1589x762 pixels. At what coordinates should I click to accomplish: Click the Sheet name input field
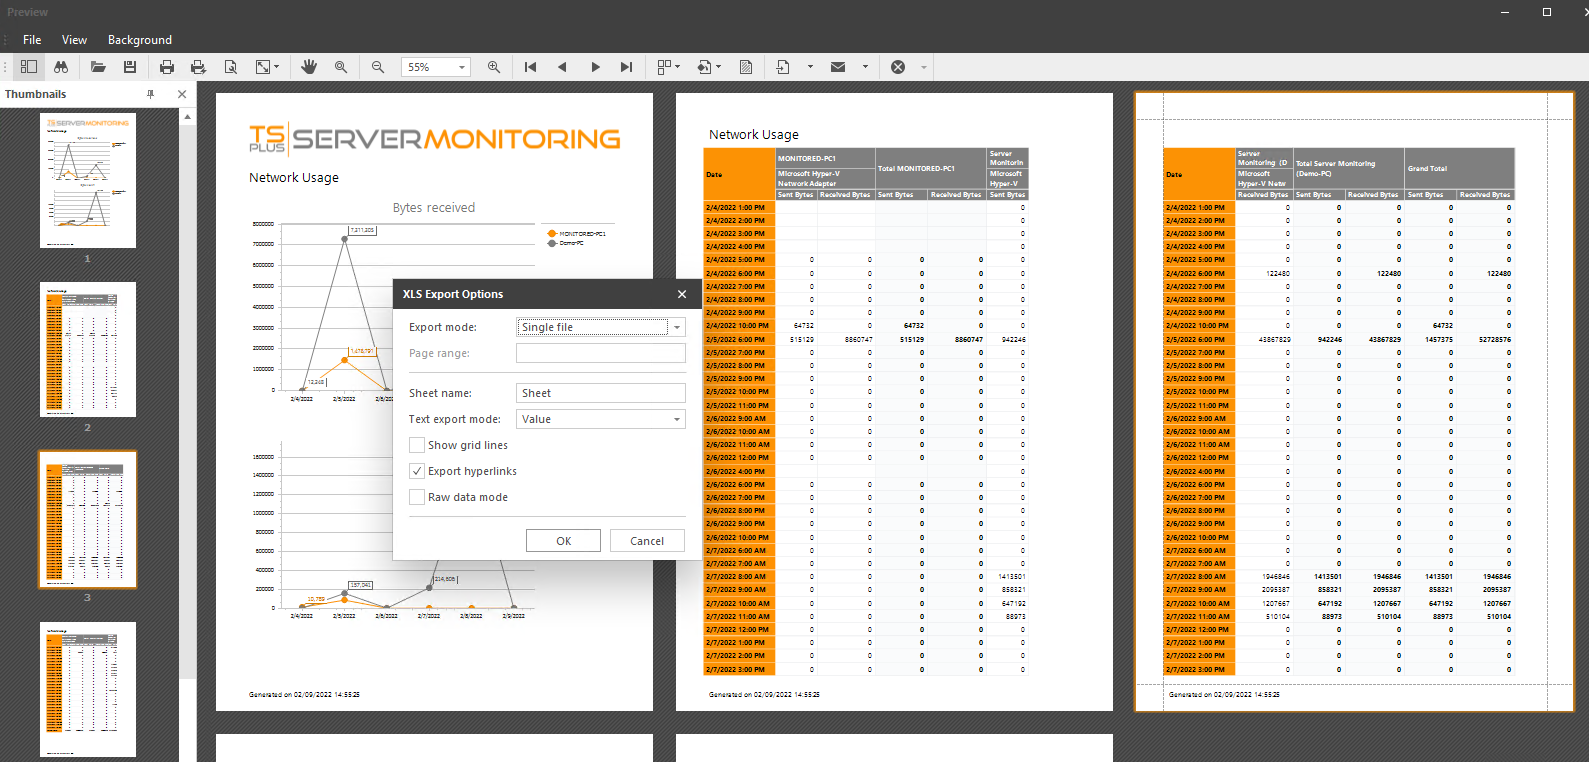[600, 393]
